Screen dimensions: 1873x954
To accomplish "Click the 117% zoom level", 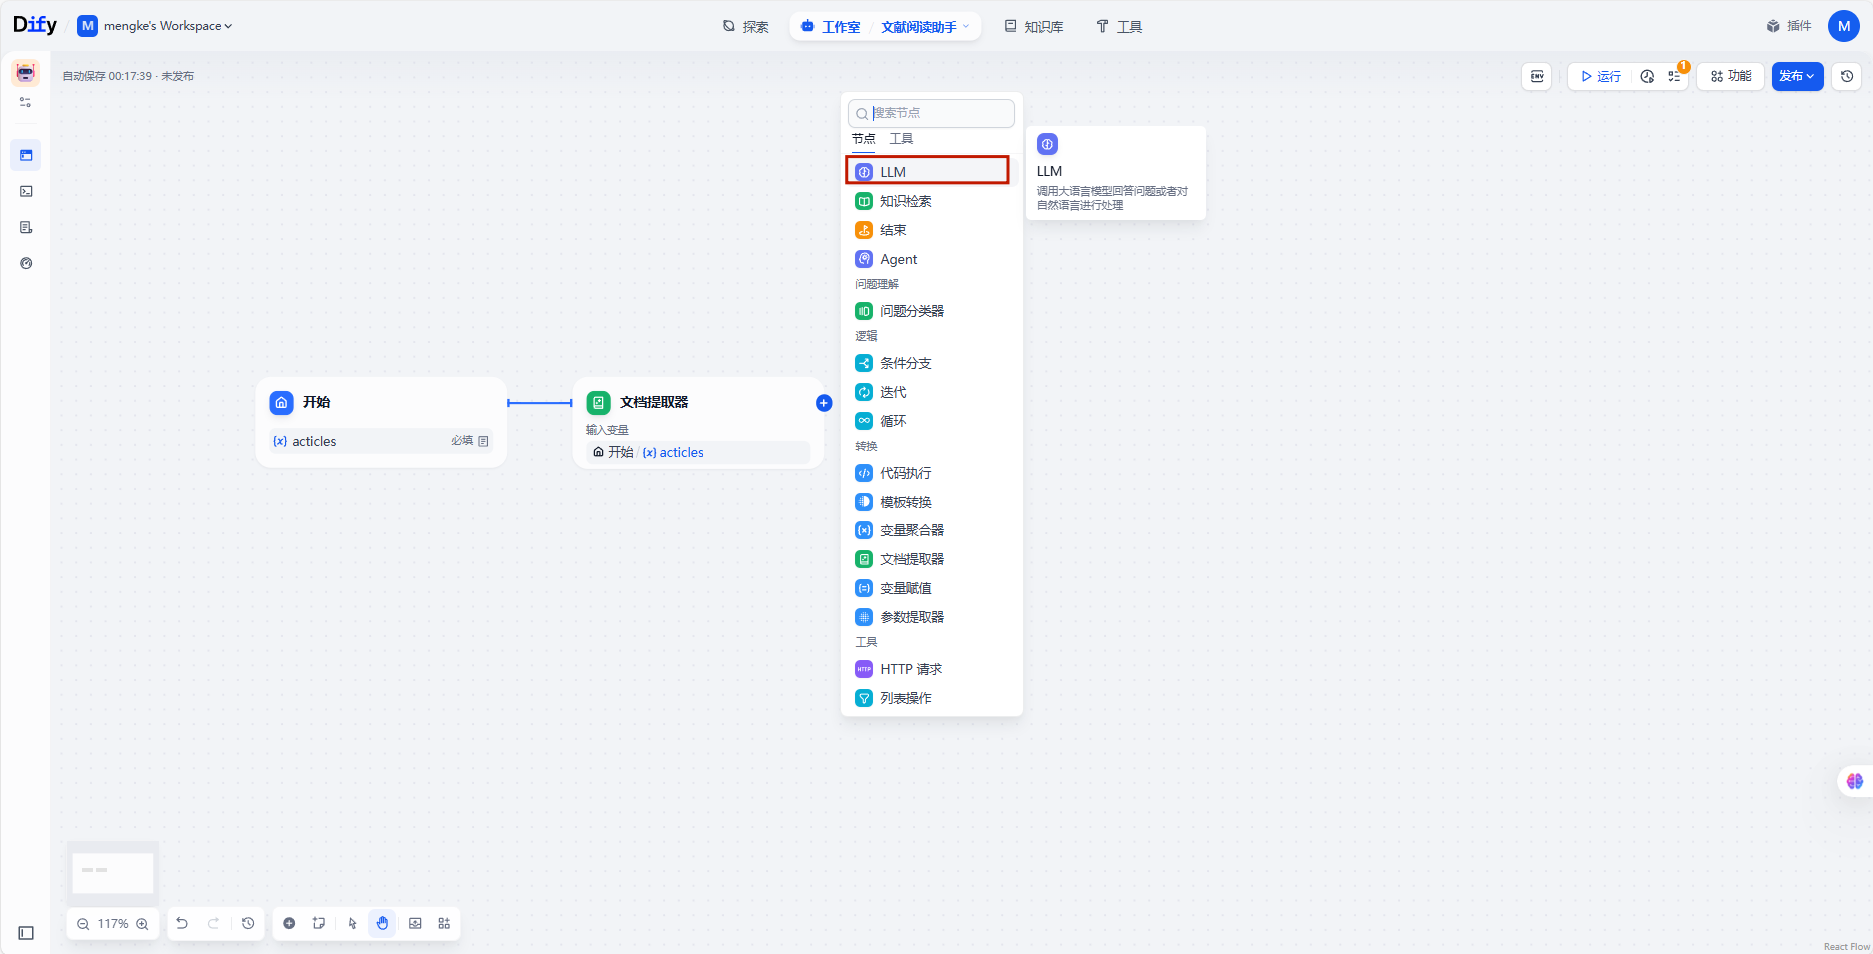I will [x=113, y=924].
